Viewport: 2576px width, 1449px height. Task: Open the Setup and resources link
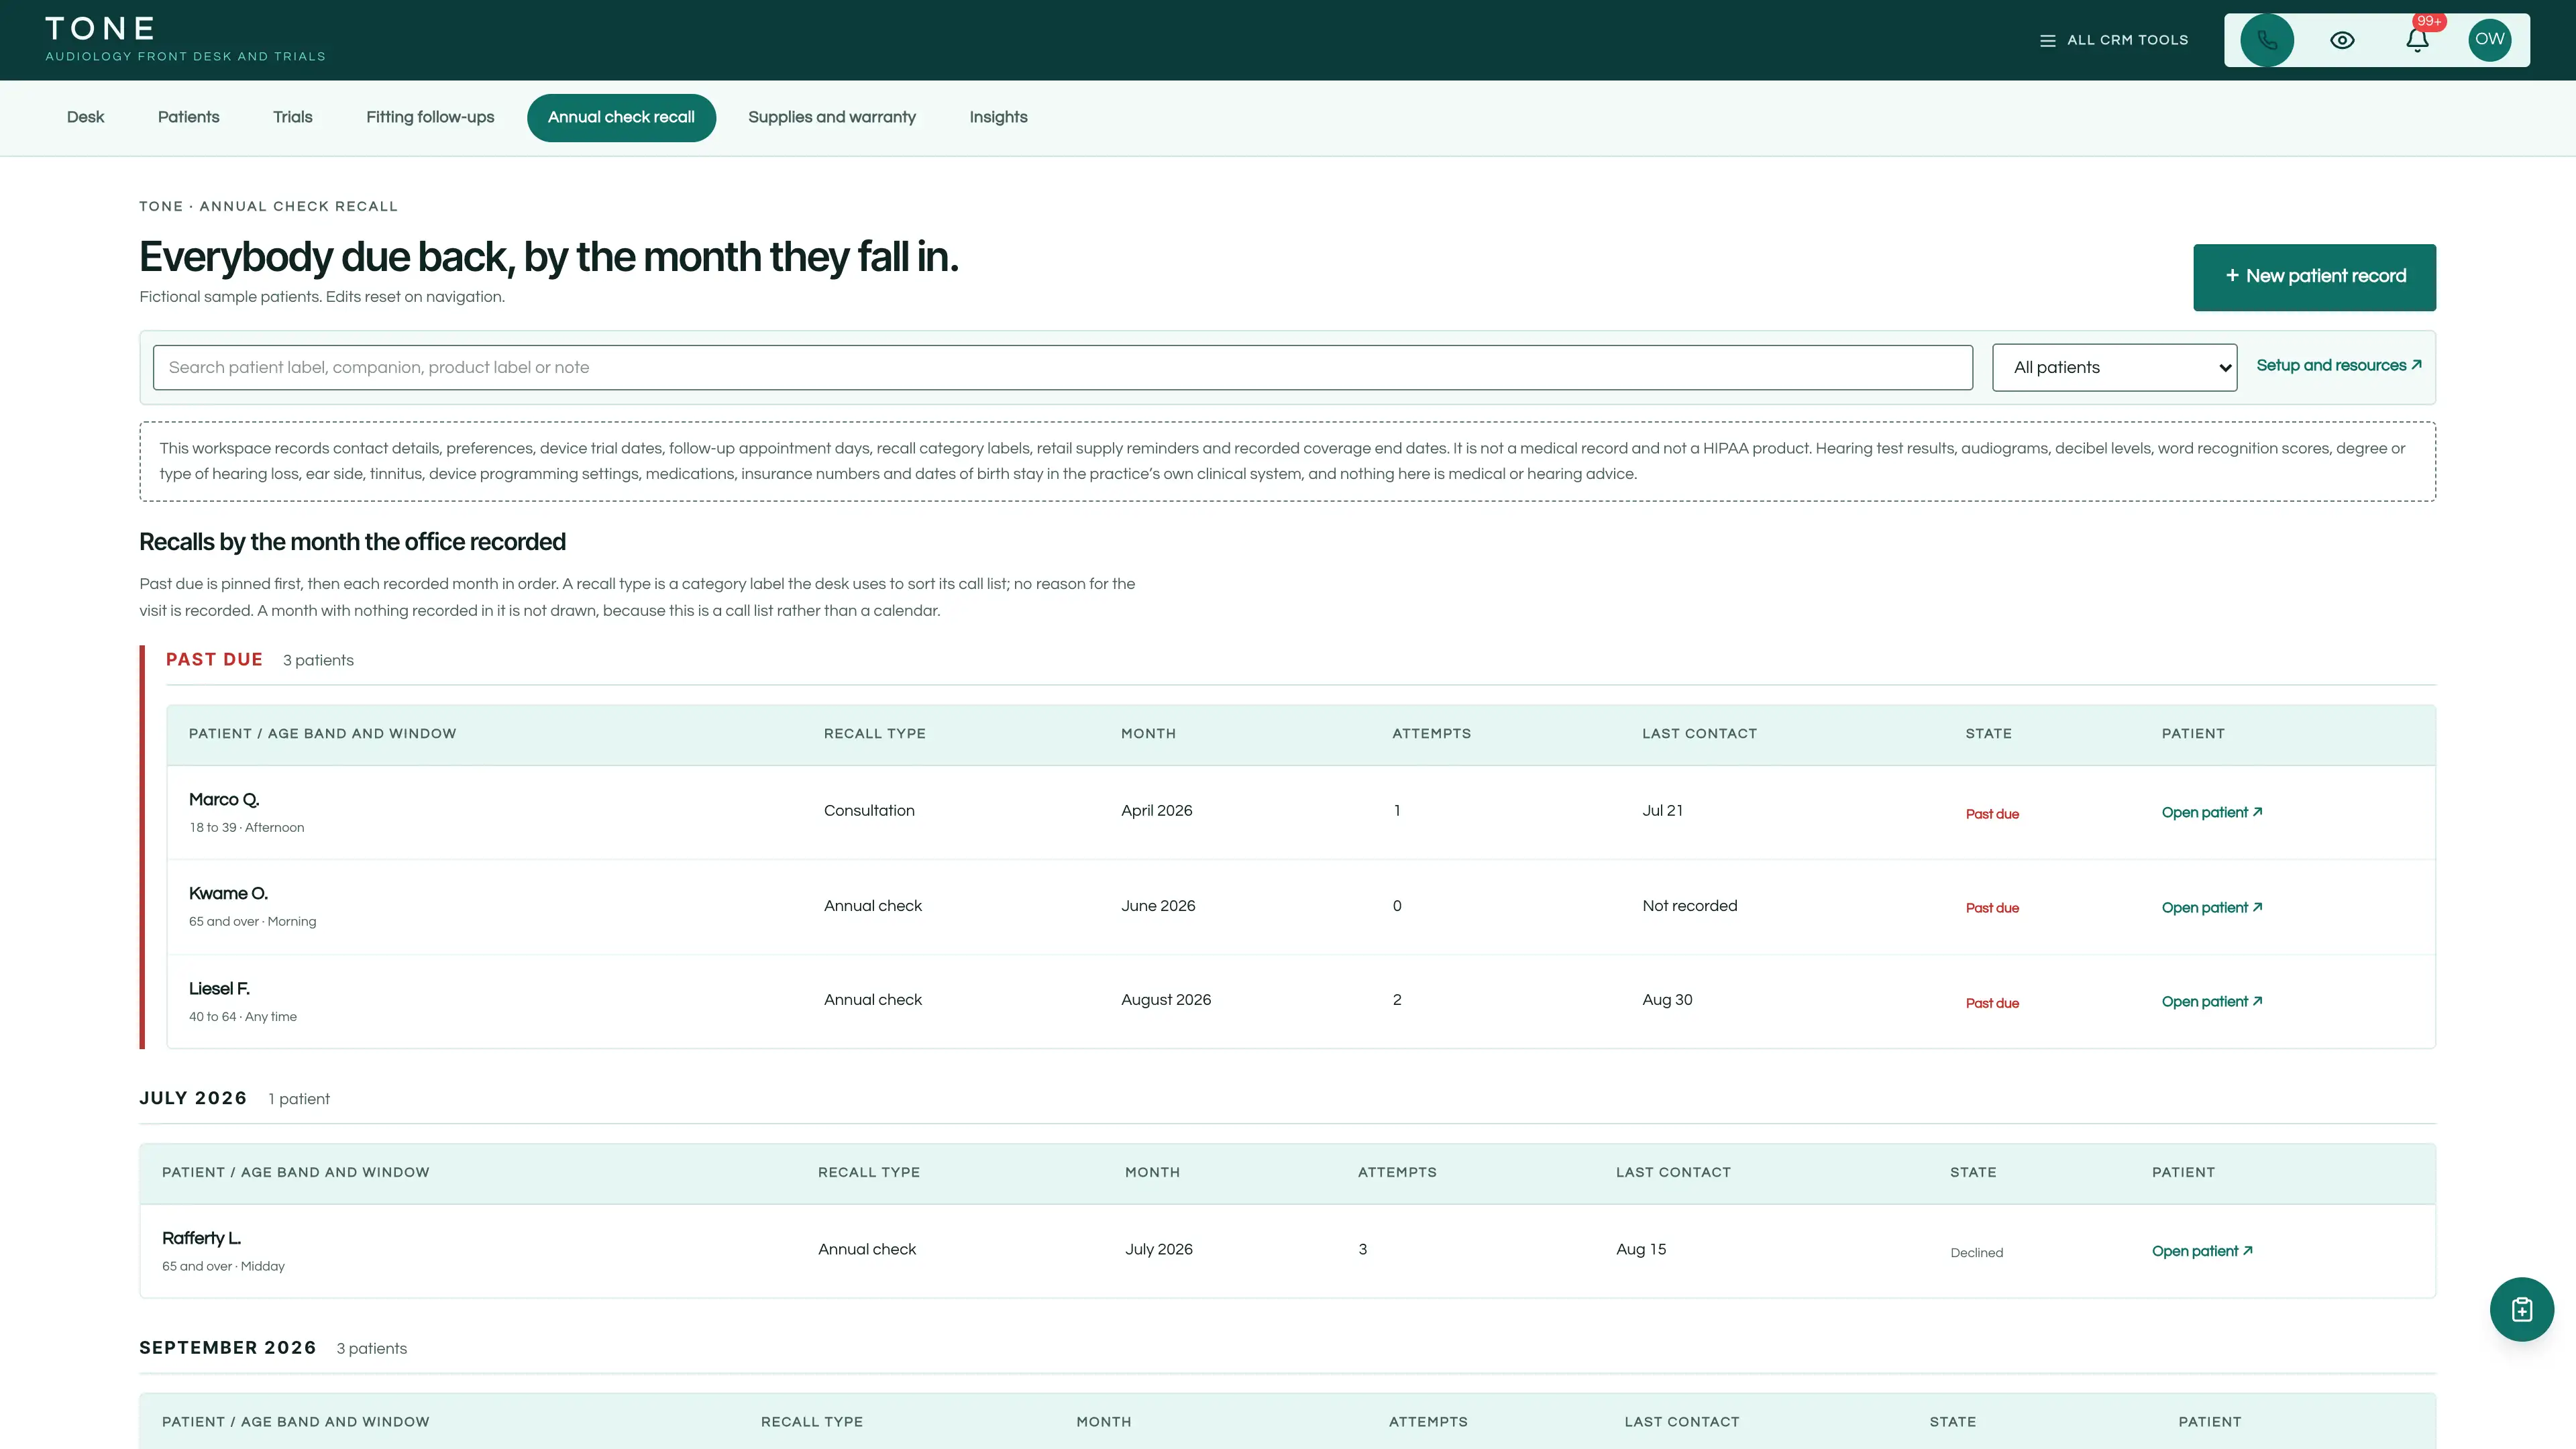2339,366
